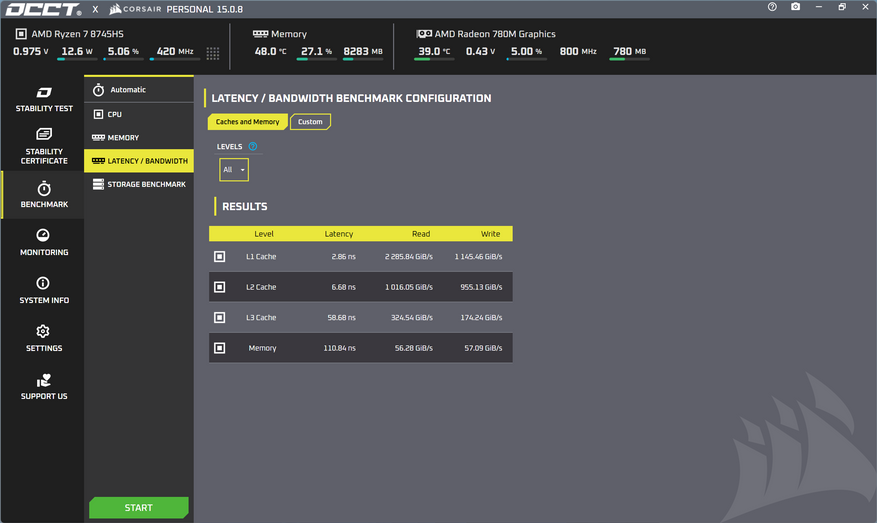877x523 pixels.
Task: Switch to Caches and Memory tab
Action: [x=247, y=122]
